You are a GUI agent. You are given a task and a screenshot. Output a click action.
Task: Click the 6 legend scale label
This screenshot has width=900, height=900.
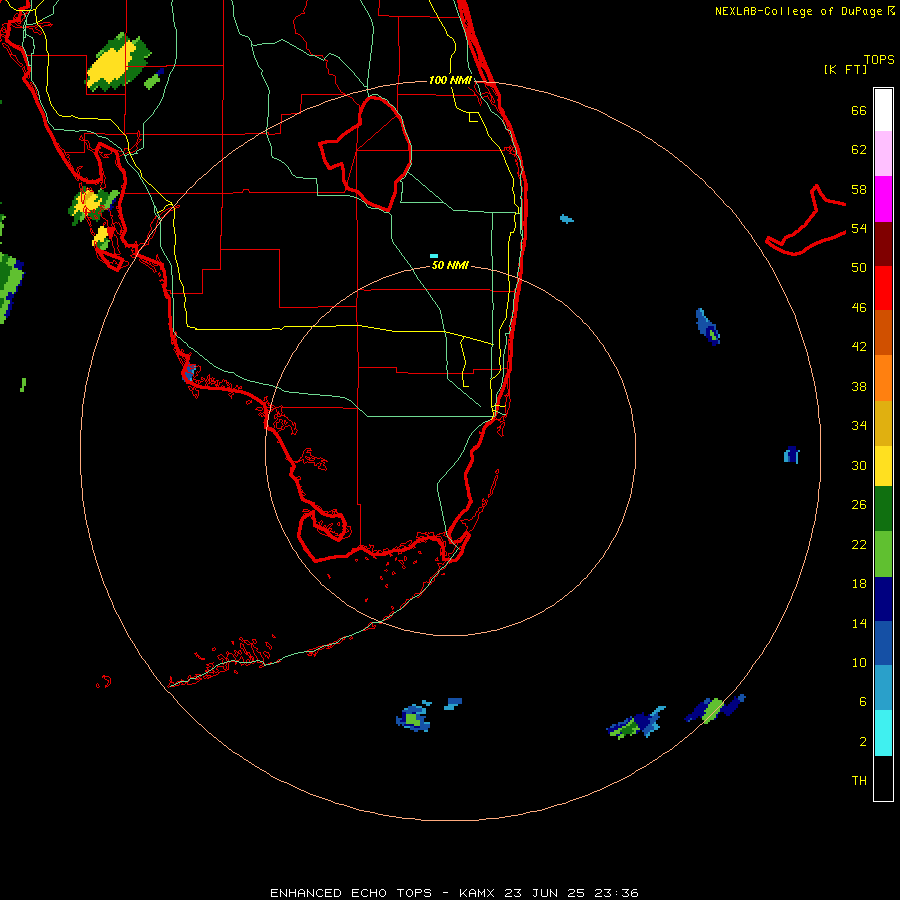coord(863,702)
